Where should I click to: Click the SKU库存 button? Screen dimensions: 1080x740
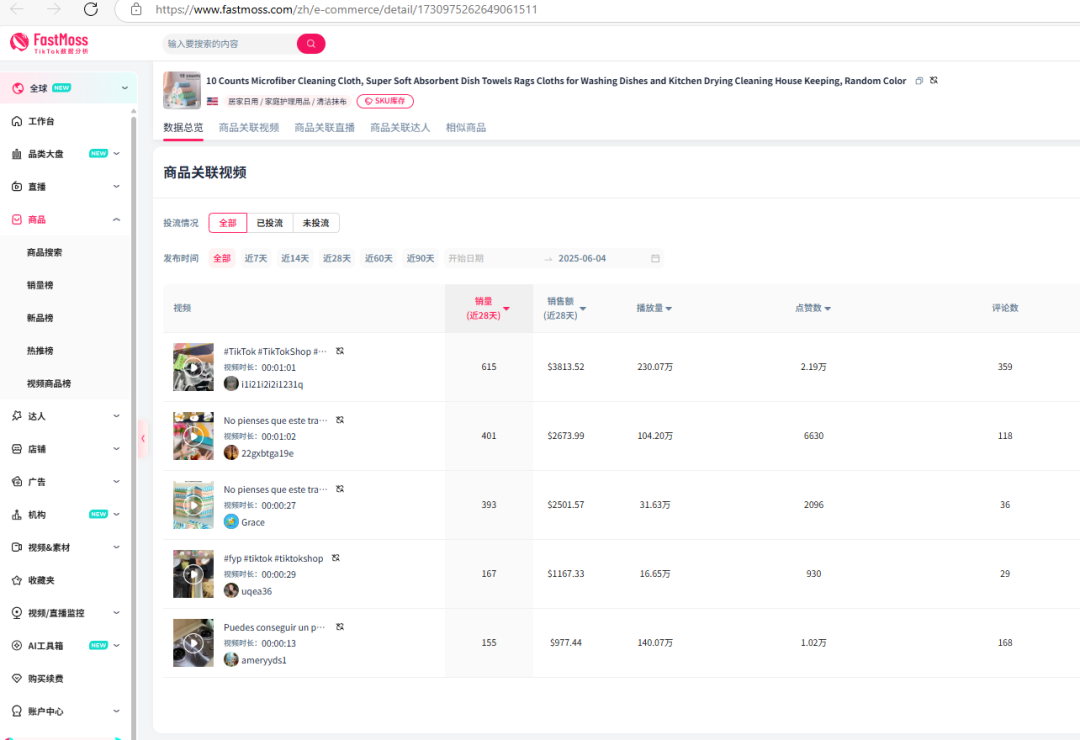tap(385, 101)
